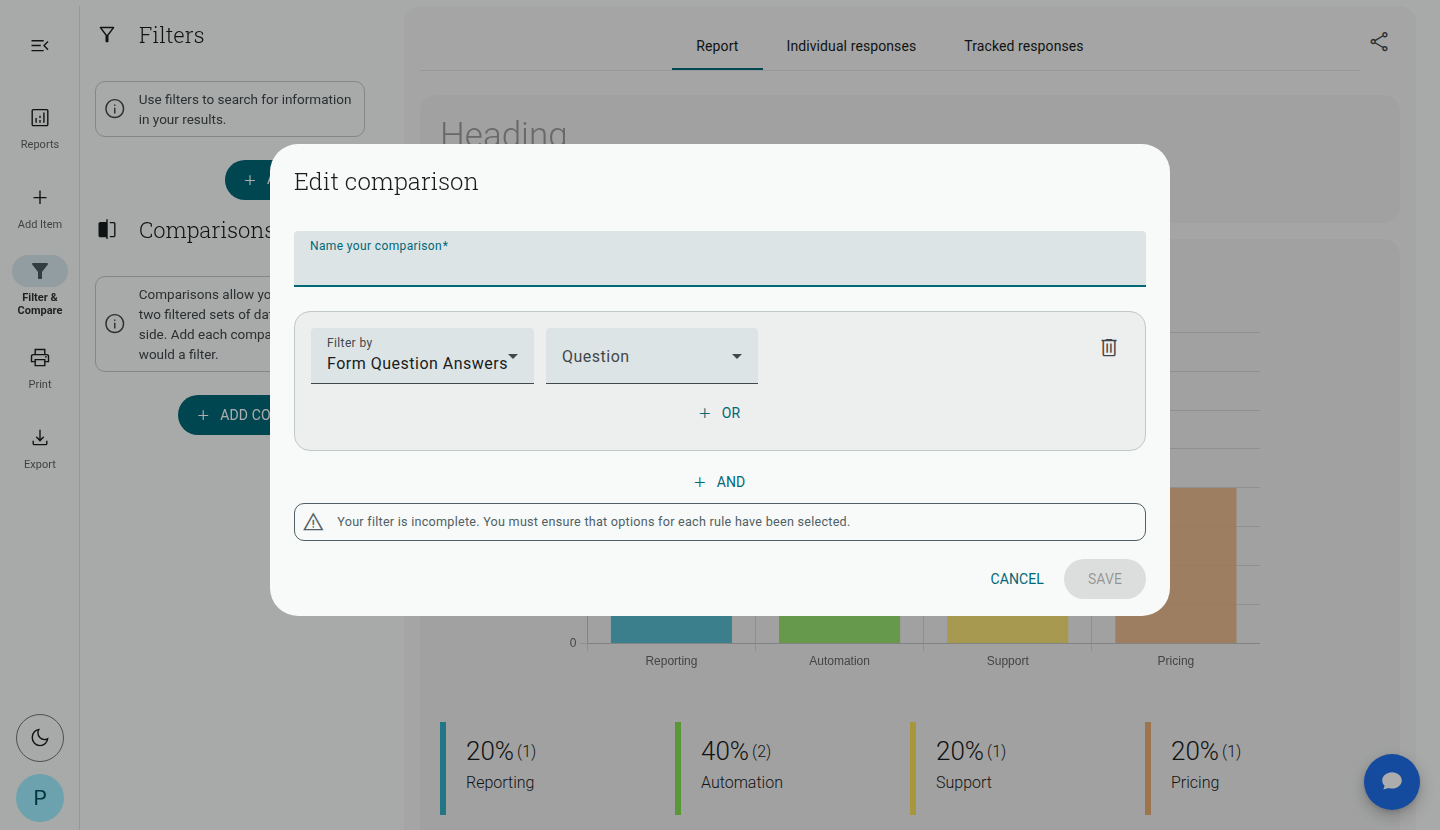1440x830 pixels.
Task: Click the disabled Save button
Action: point(1105,579)
